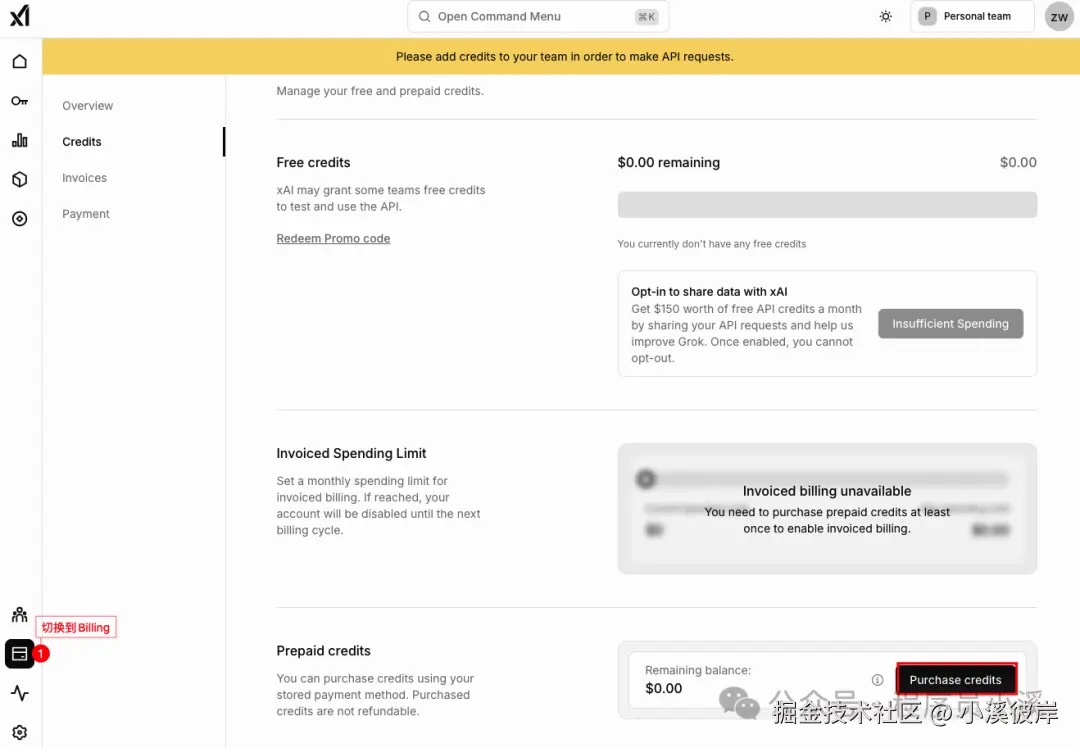Viewport: 1080px width, 748px height.
Task: Click the Redeem Promo code link
Action: pyautogui.click(x=333, y=238)
